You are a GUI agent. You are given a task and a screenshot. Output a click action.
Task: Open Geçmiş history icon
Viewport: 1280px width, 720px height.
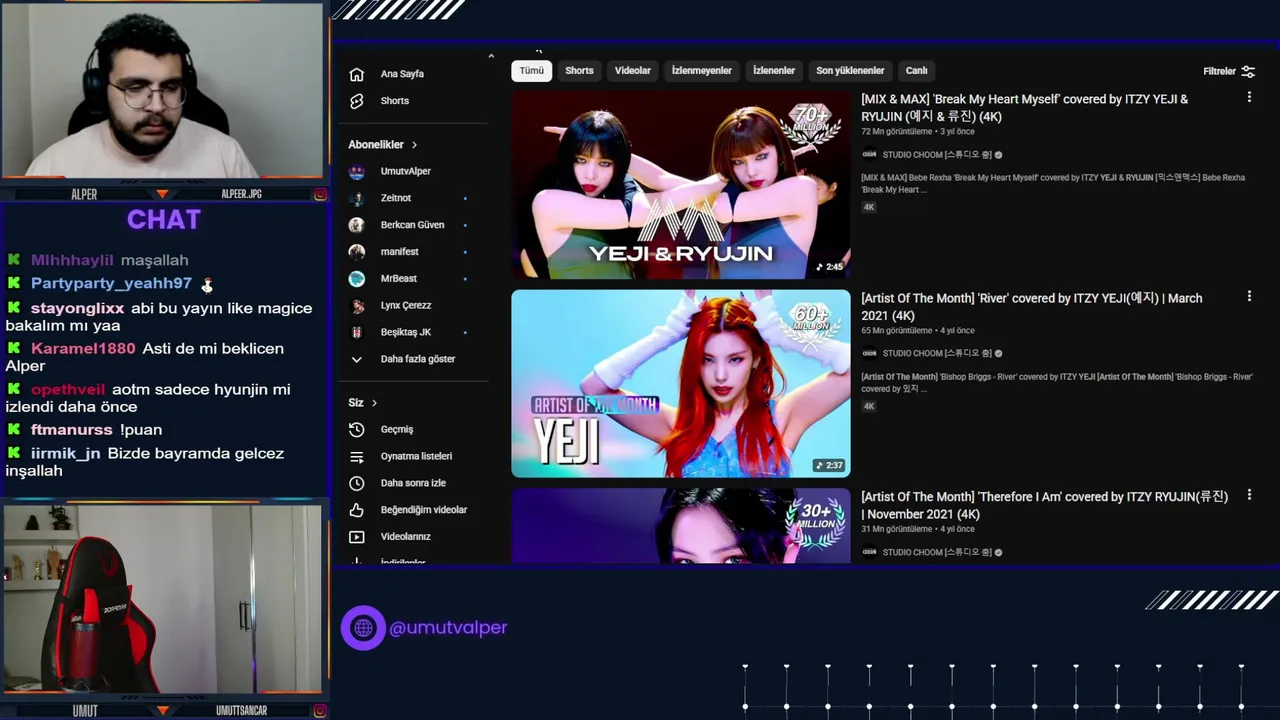coord(356,429)
